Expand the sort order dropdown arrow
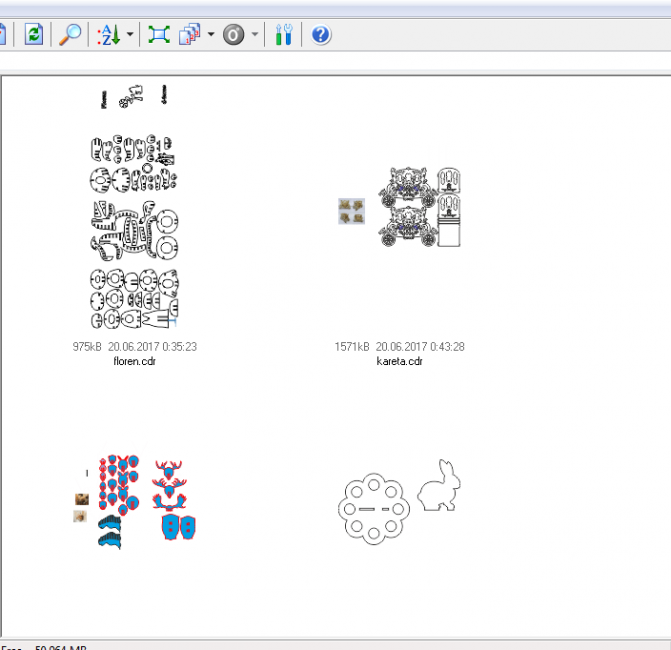671x650 pixels. (x=131, y=36)
